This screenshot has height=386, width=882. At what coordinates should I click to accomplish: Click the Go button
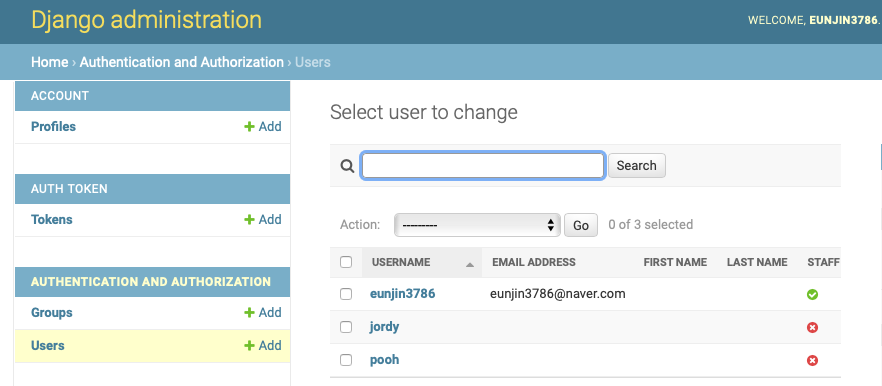point(581,225)
